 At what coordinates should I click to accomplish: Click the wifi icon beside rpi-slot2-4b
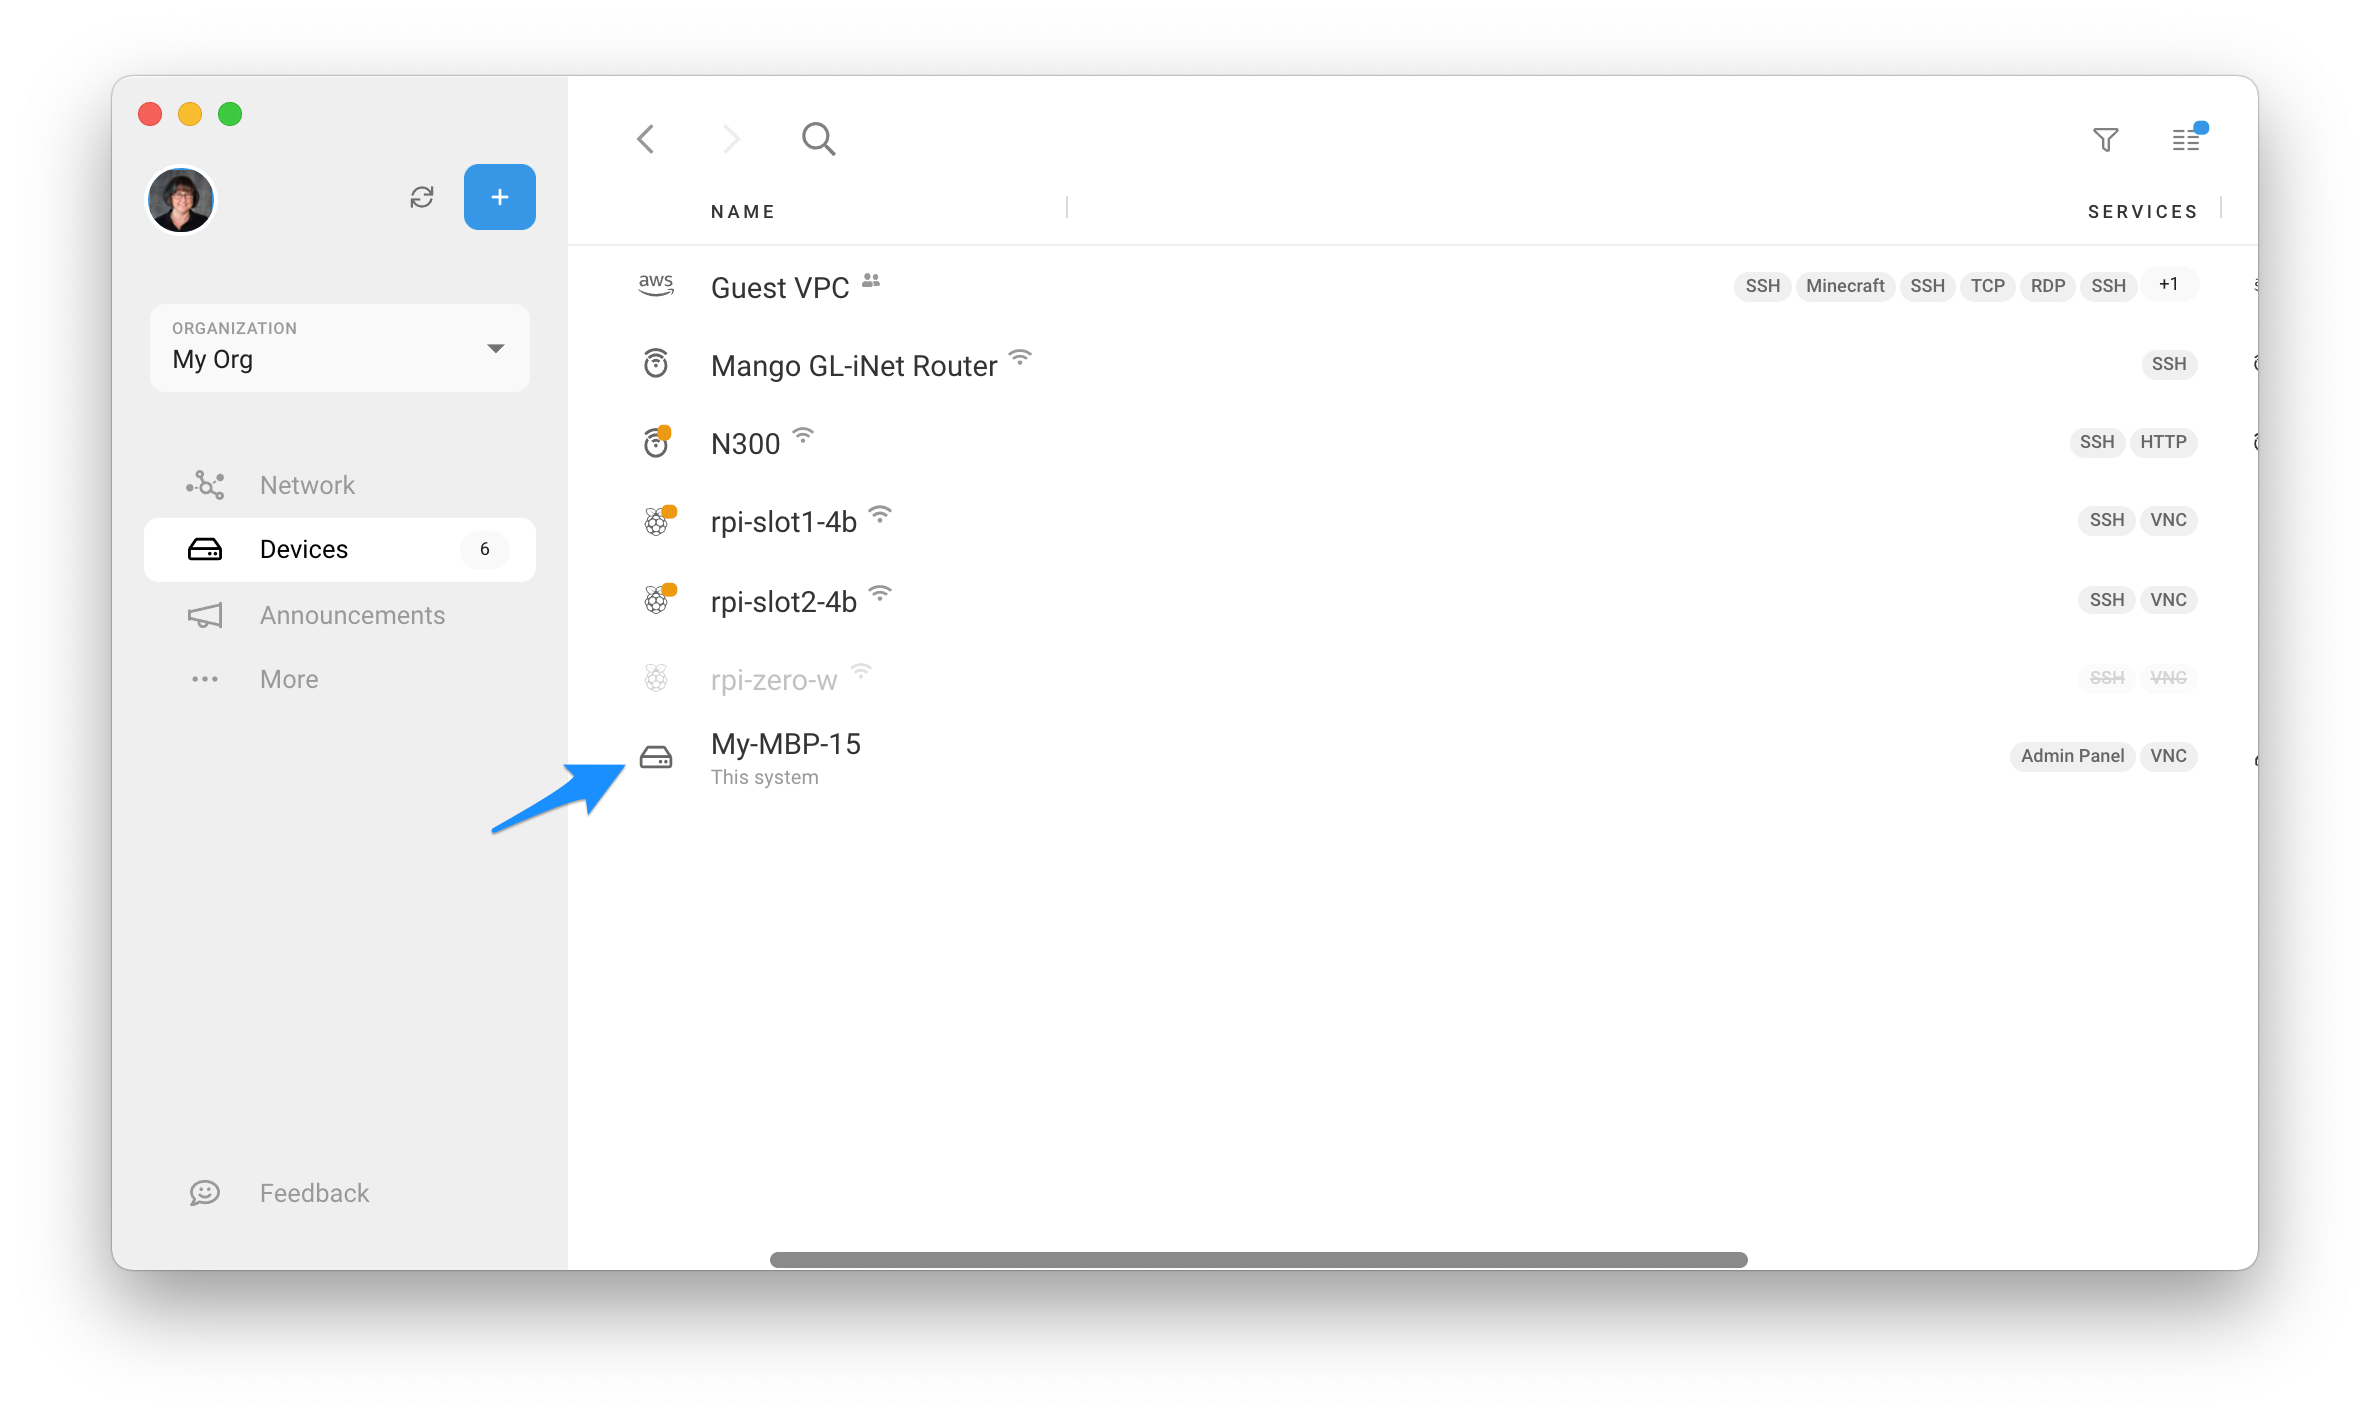(880, 593)
